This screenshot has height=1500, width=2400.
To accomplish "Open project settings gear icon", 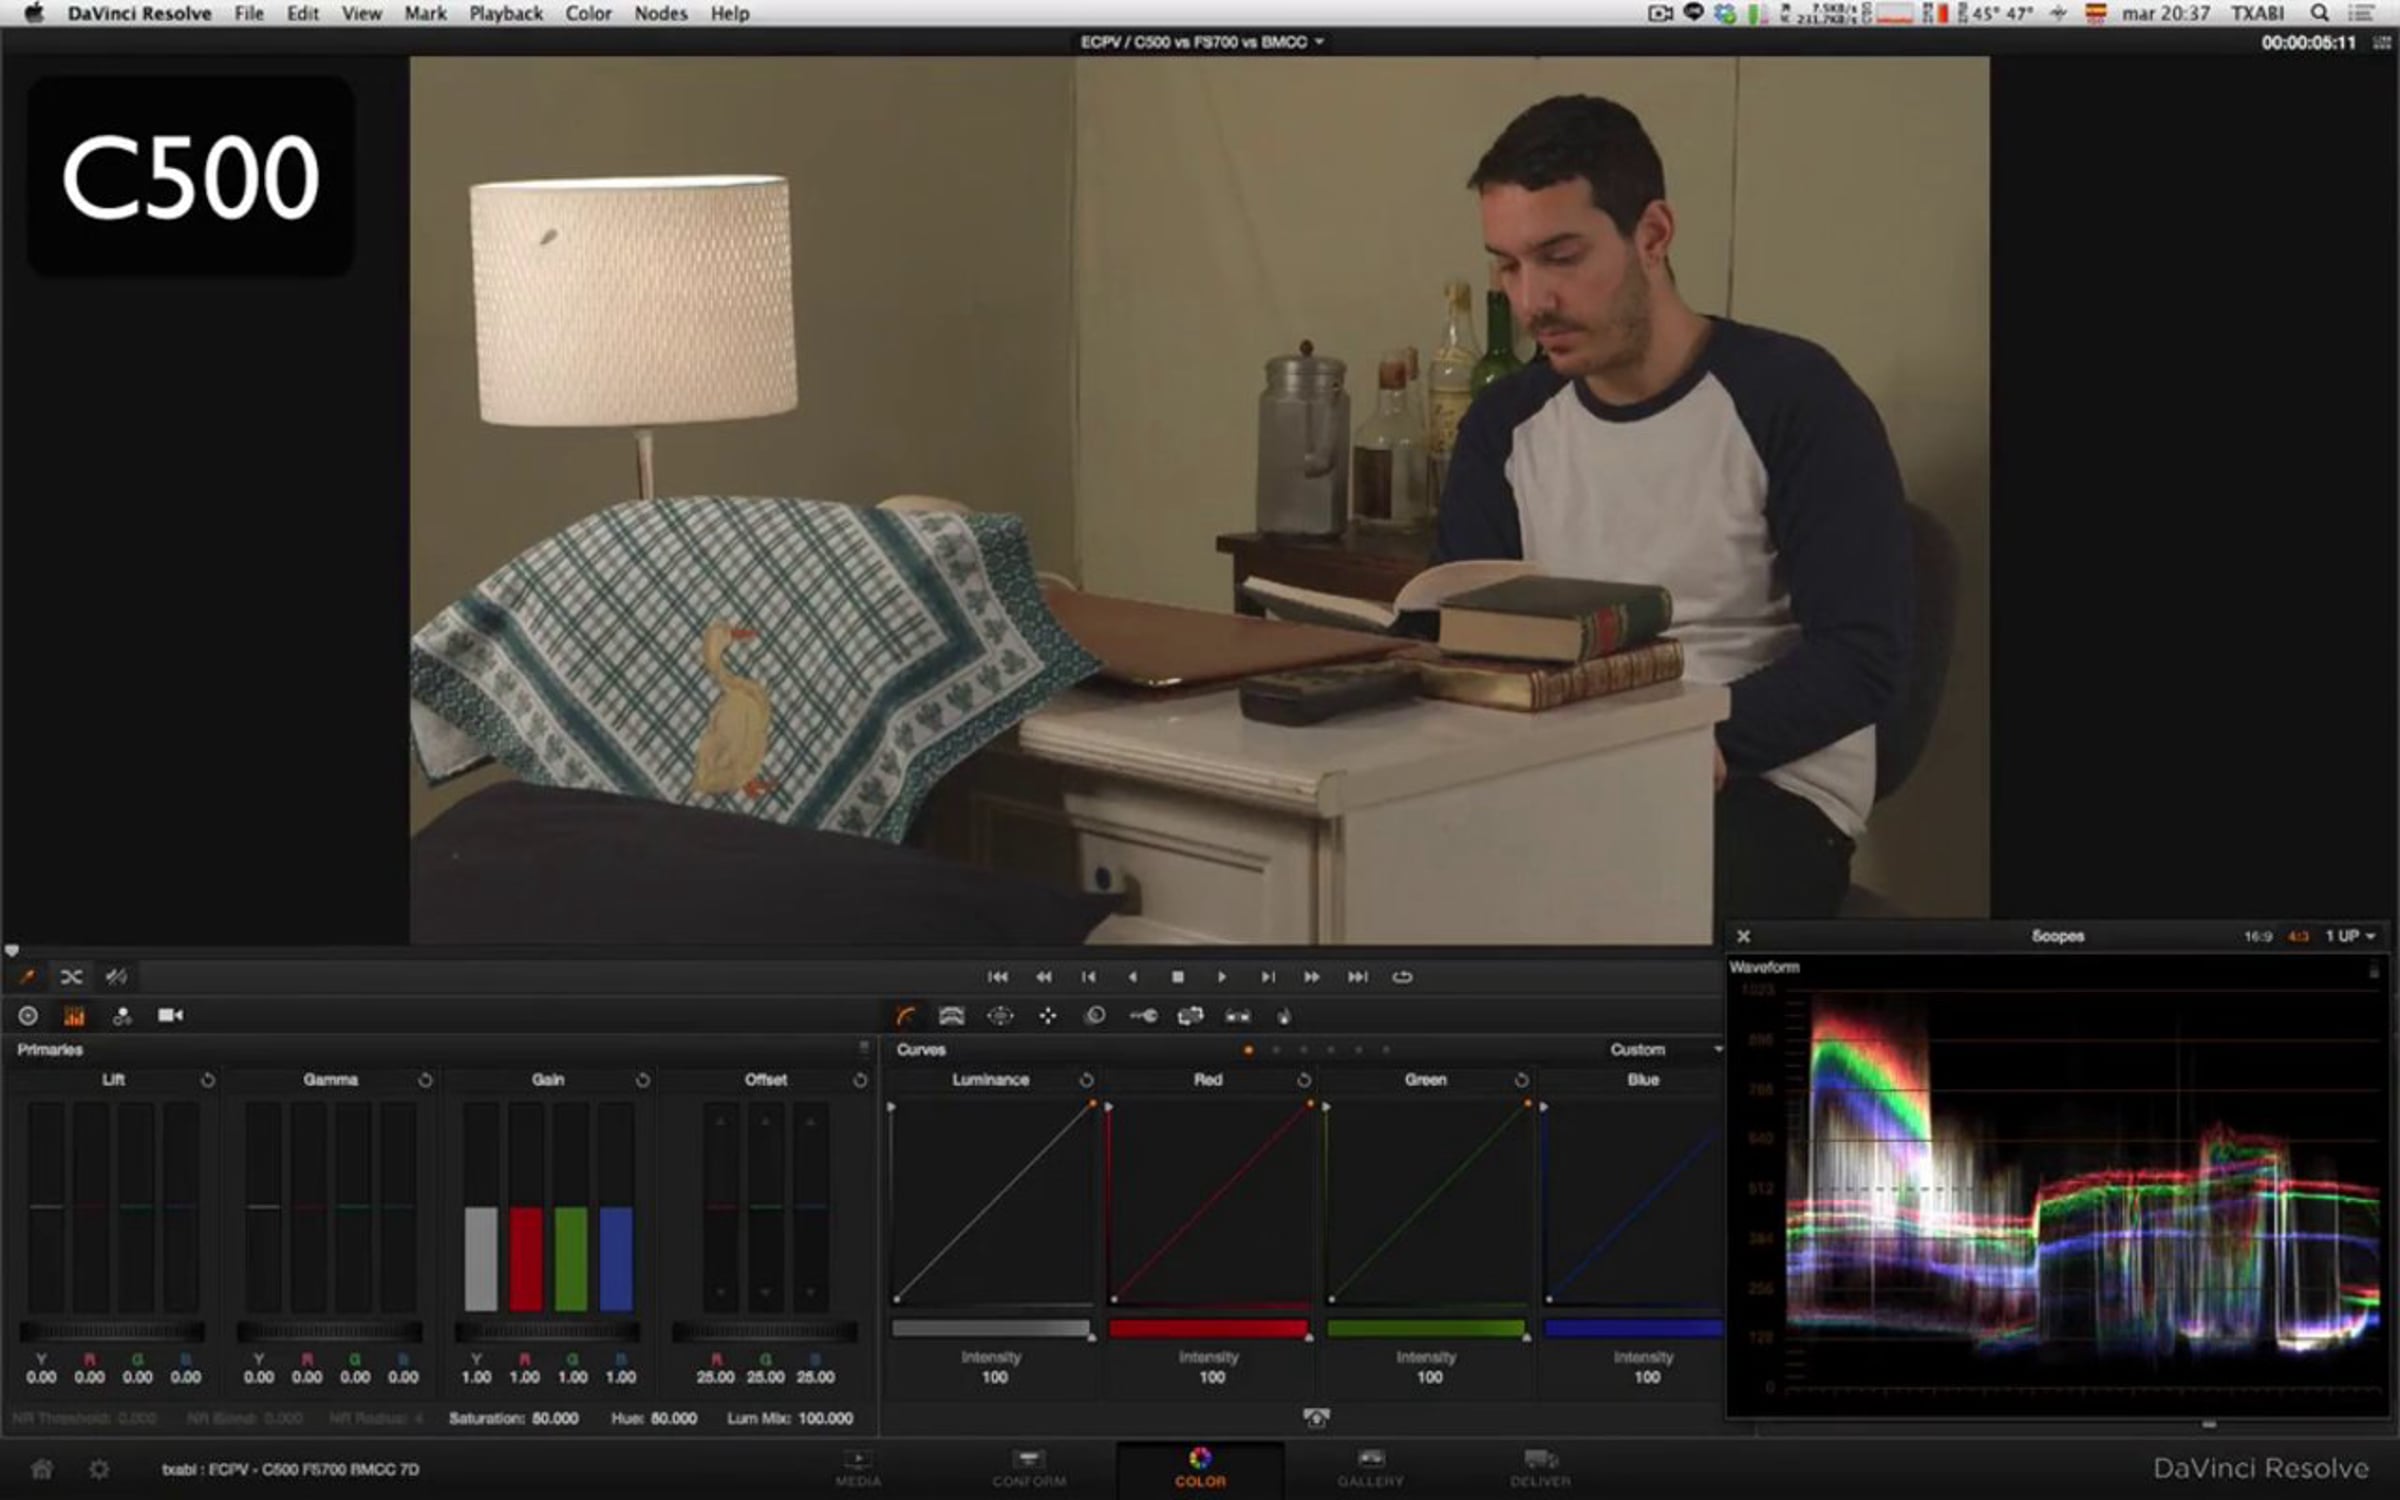I will [99, 1469].
